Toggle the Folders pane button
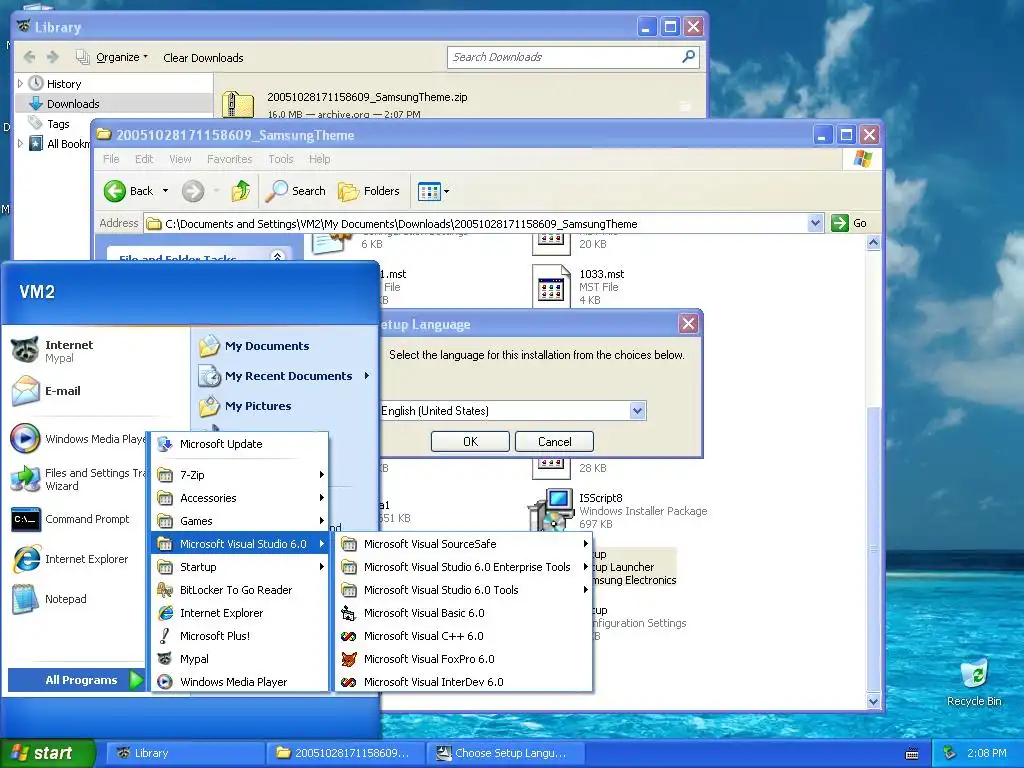The height and width of the screenshot is (768, 1024). [369, 191]
